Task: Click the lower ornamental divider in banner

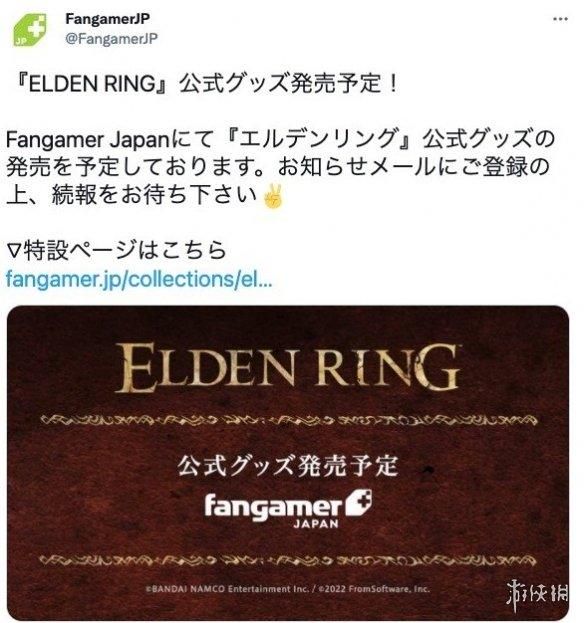Action: tap(288, 560)
